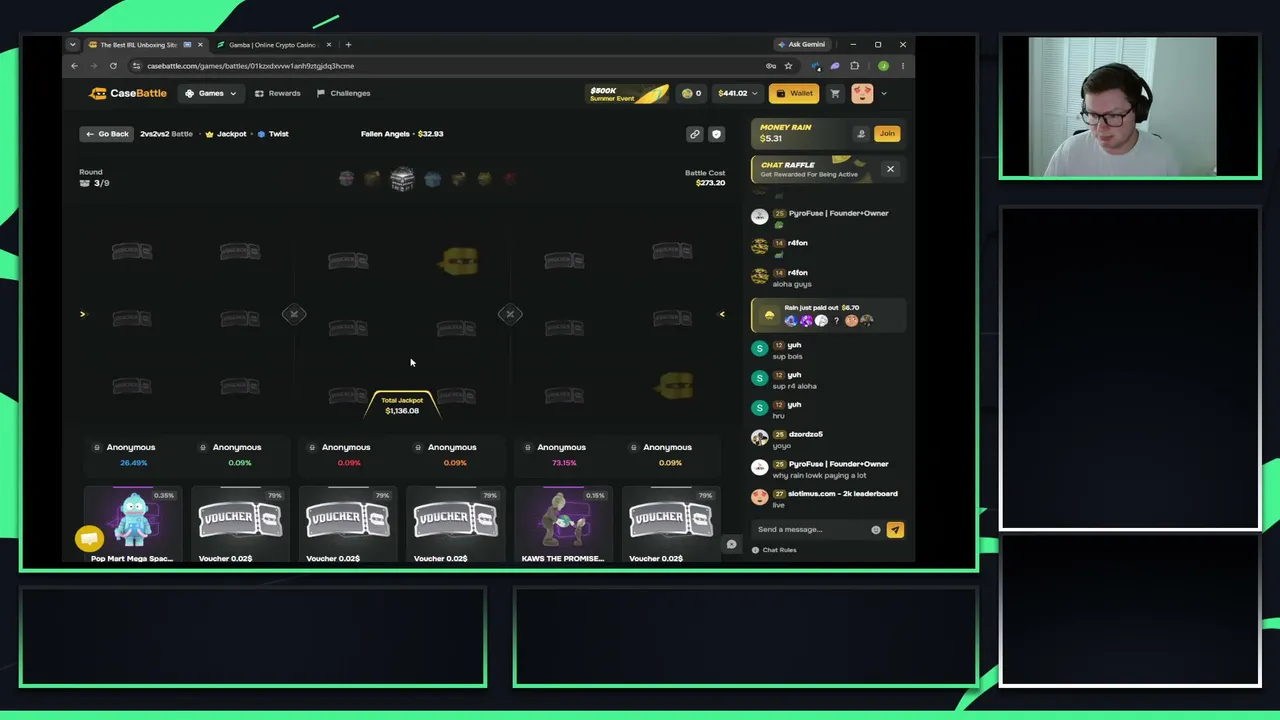Expand the profile menu chevron
Viewport: 1280px width, 720px height.
(884, 93)
